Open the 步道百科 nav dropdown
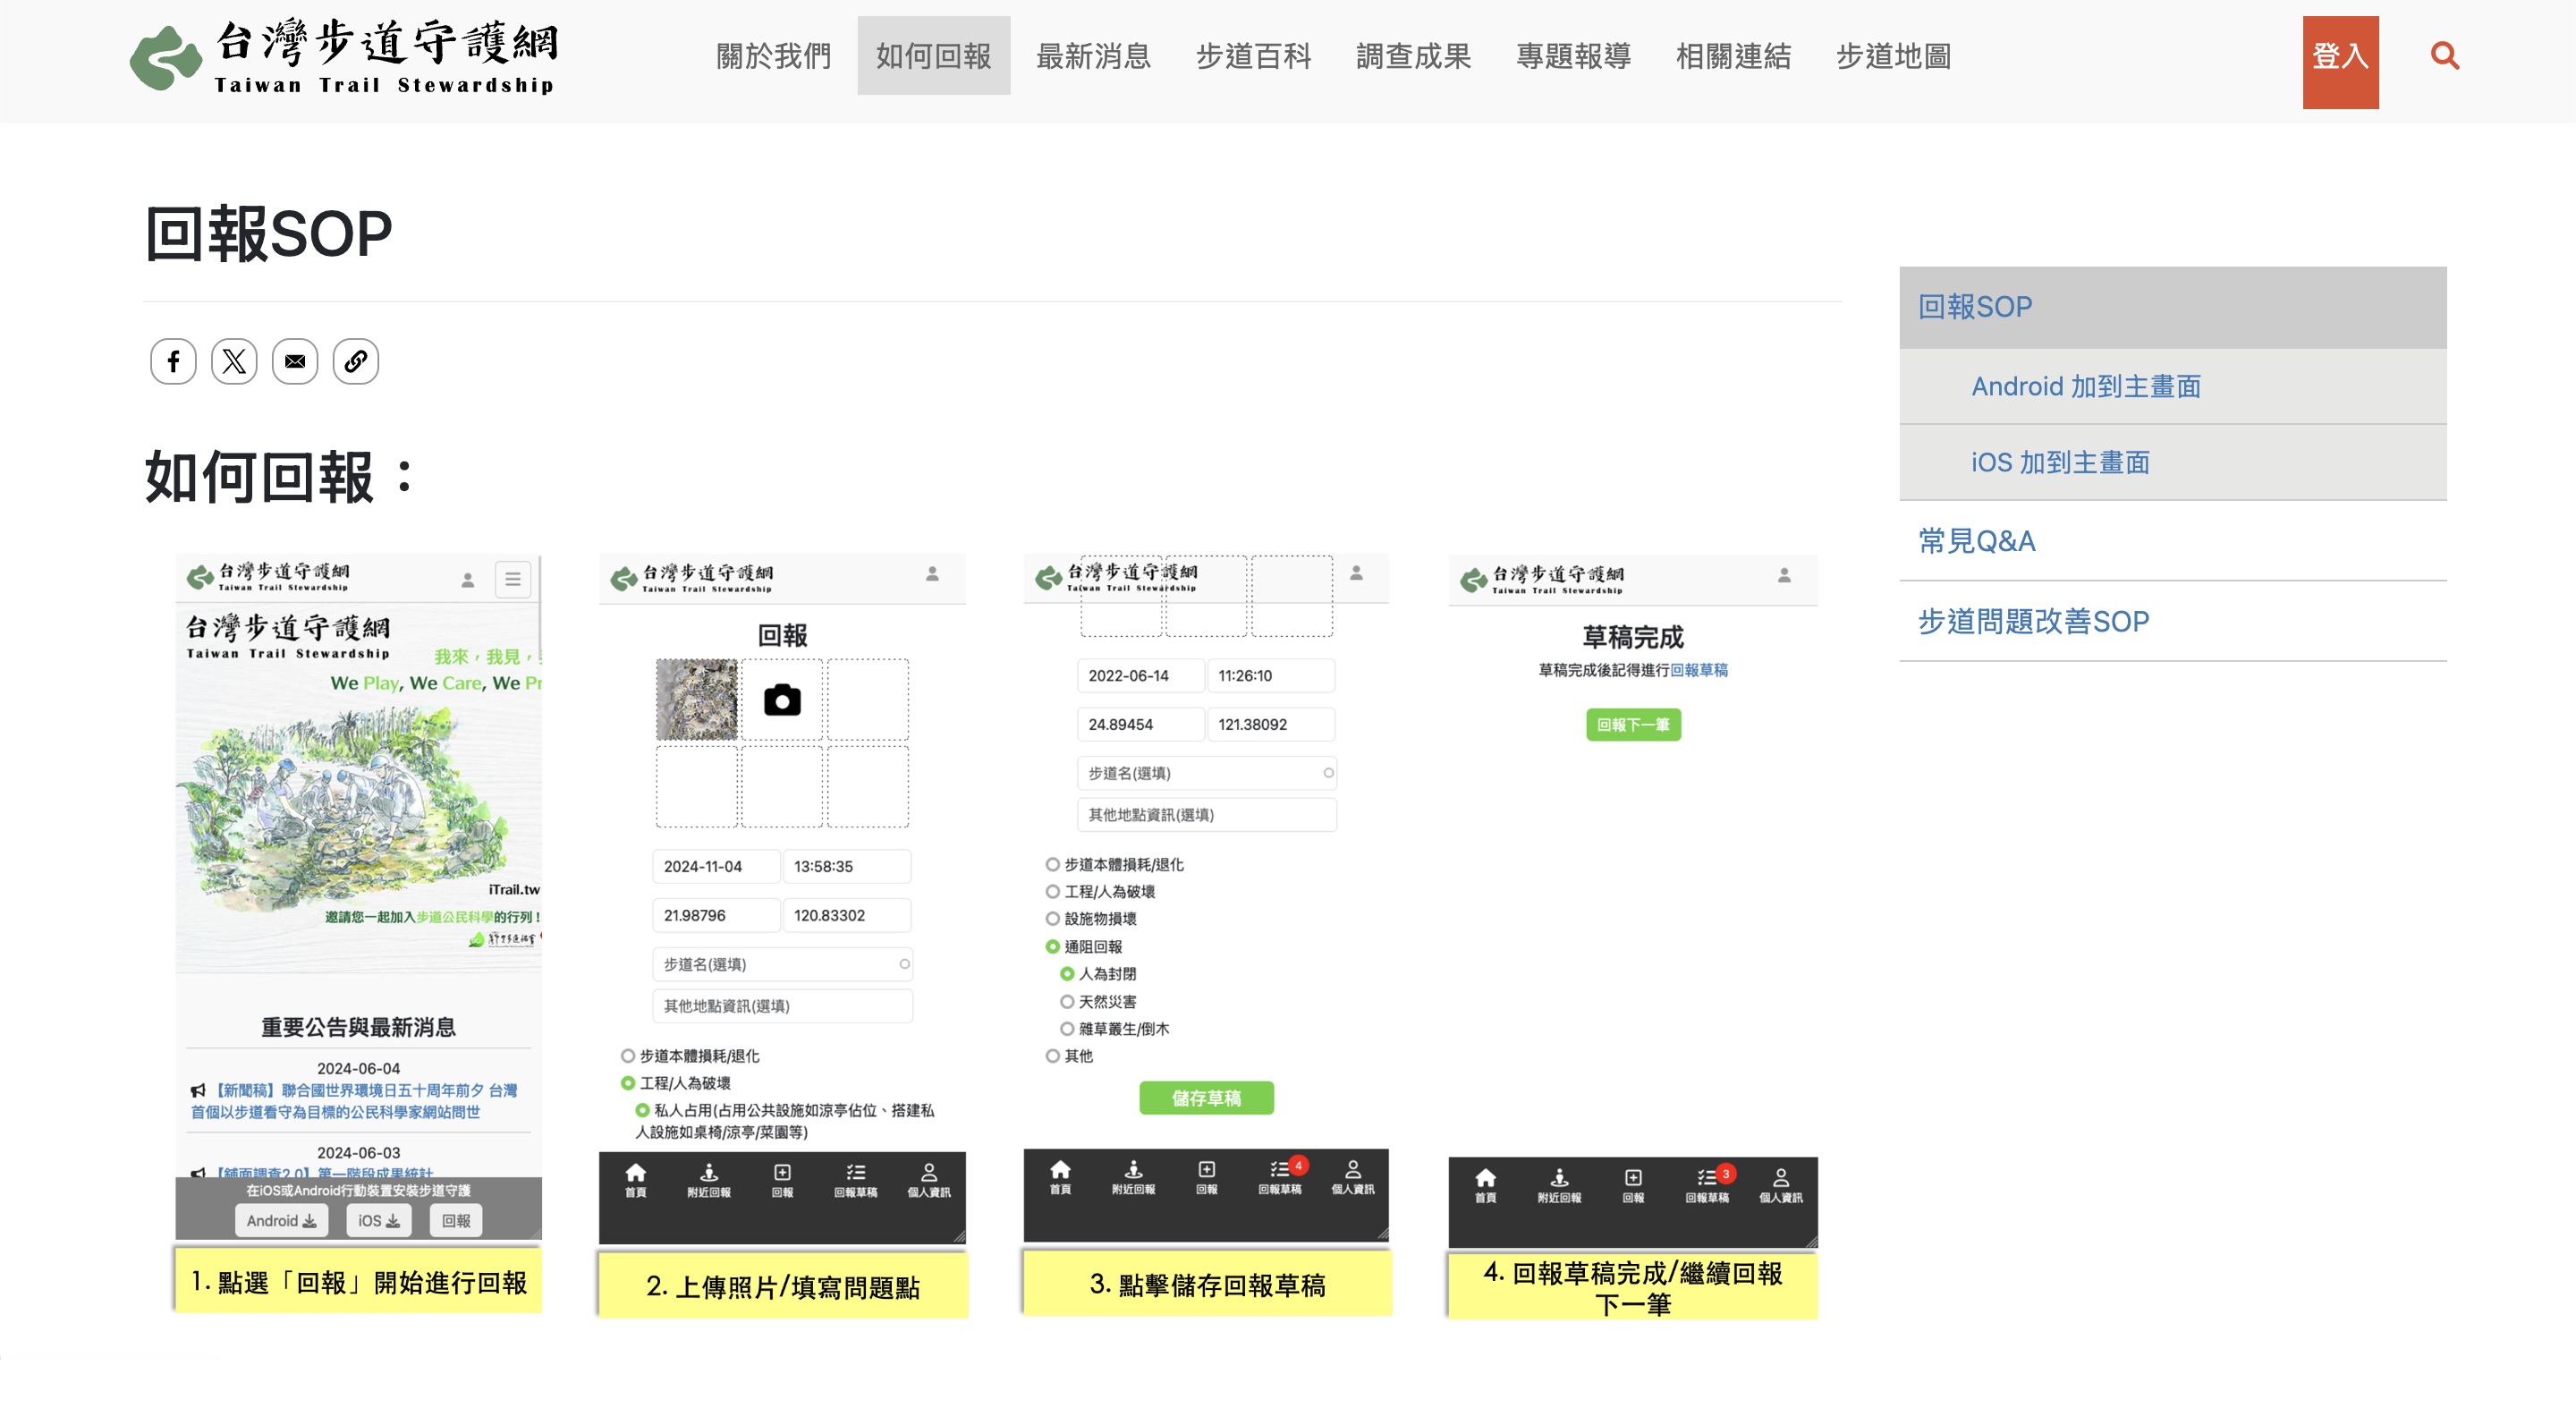2576x1408 pixels. coord(1253,56)
